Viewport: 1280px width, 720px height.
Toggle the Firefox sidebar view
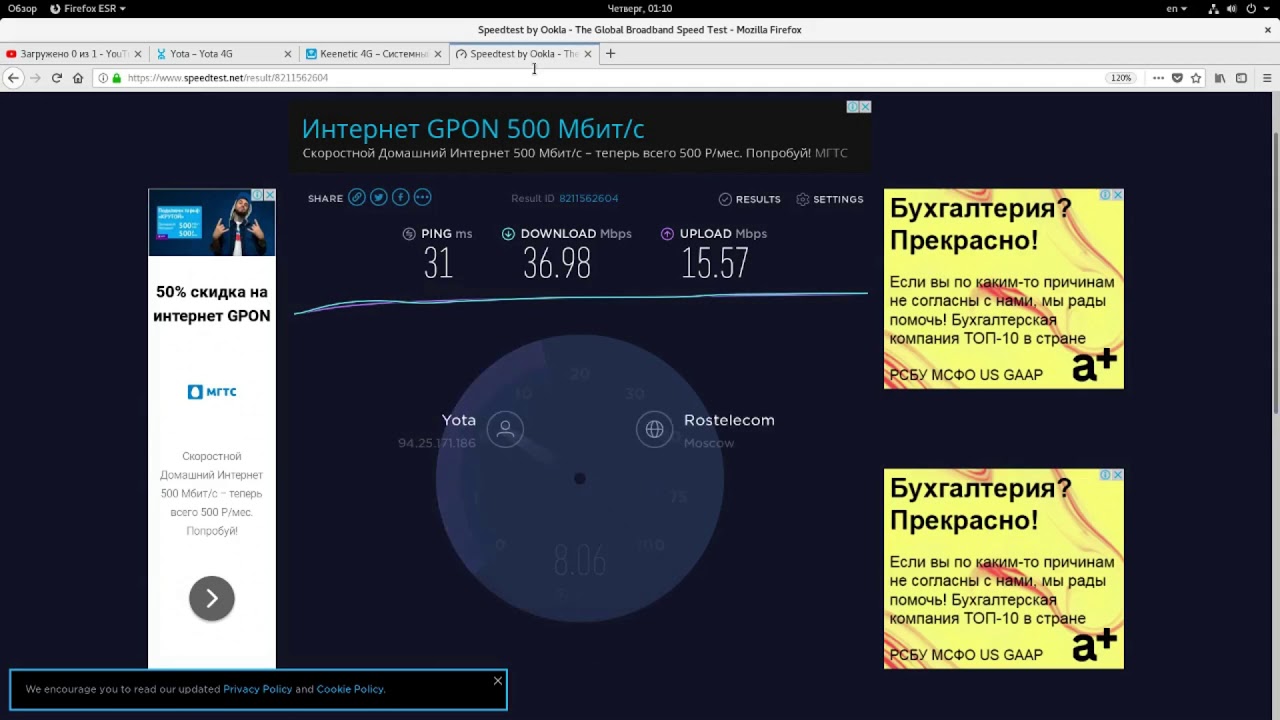(x=1241, y=77)
